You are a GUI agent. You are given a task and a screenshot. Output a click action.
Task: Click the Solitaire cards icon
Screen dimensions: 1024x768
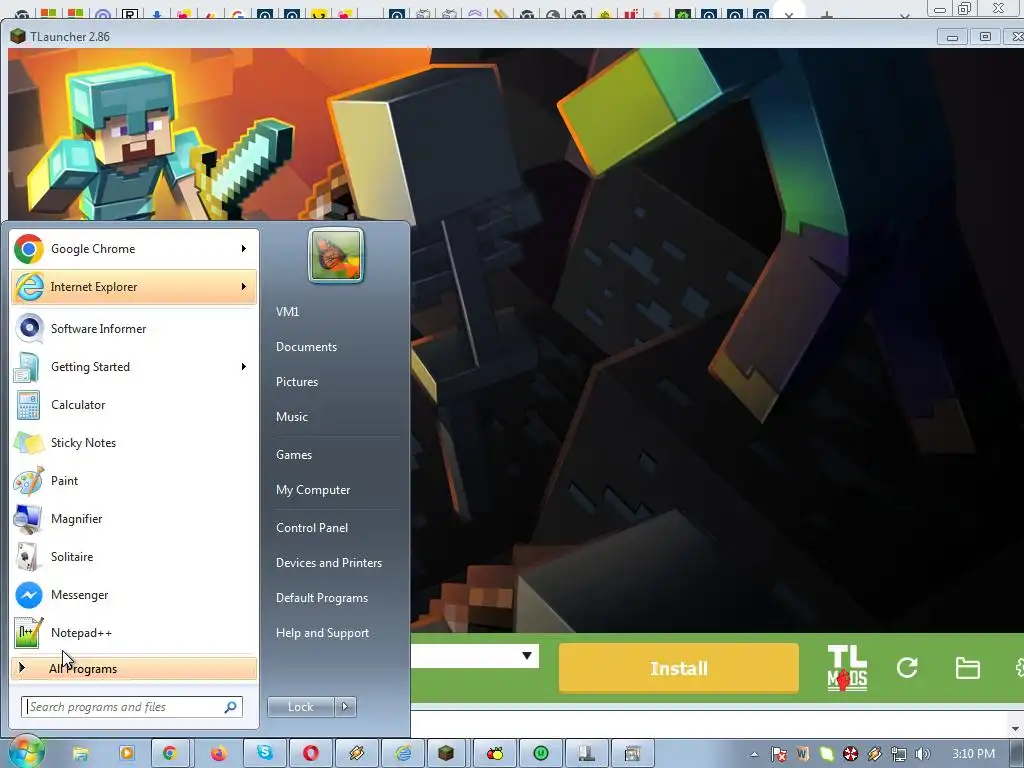(29, 557)
